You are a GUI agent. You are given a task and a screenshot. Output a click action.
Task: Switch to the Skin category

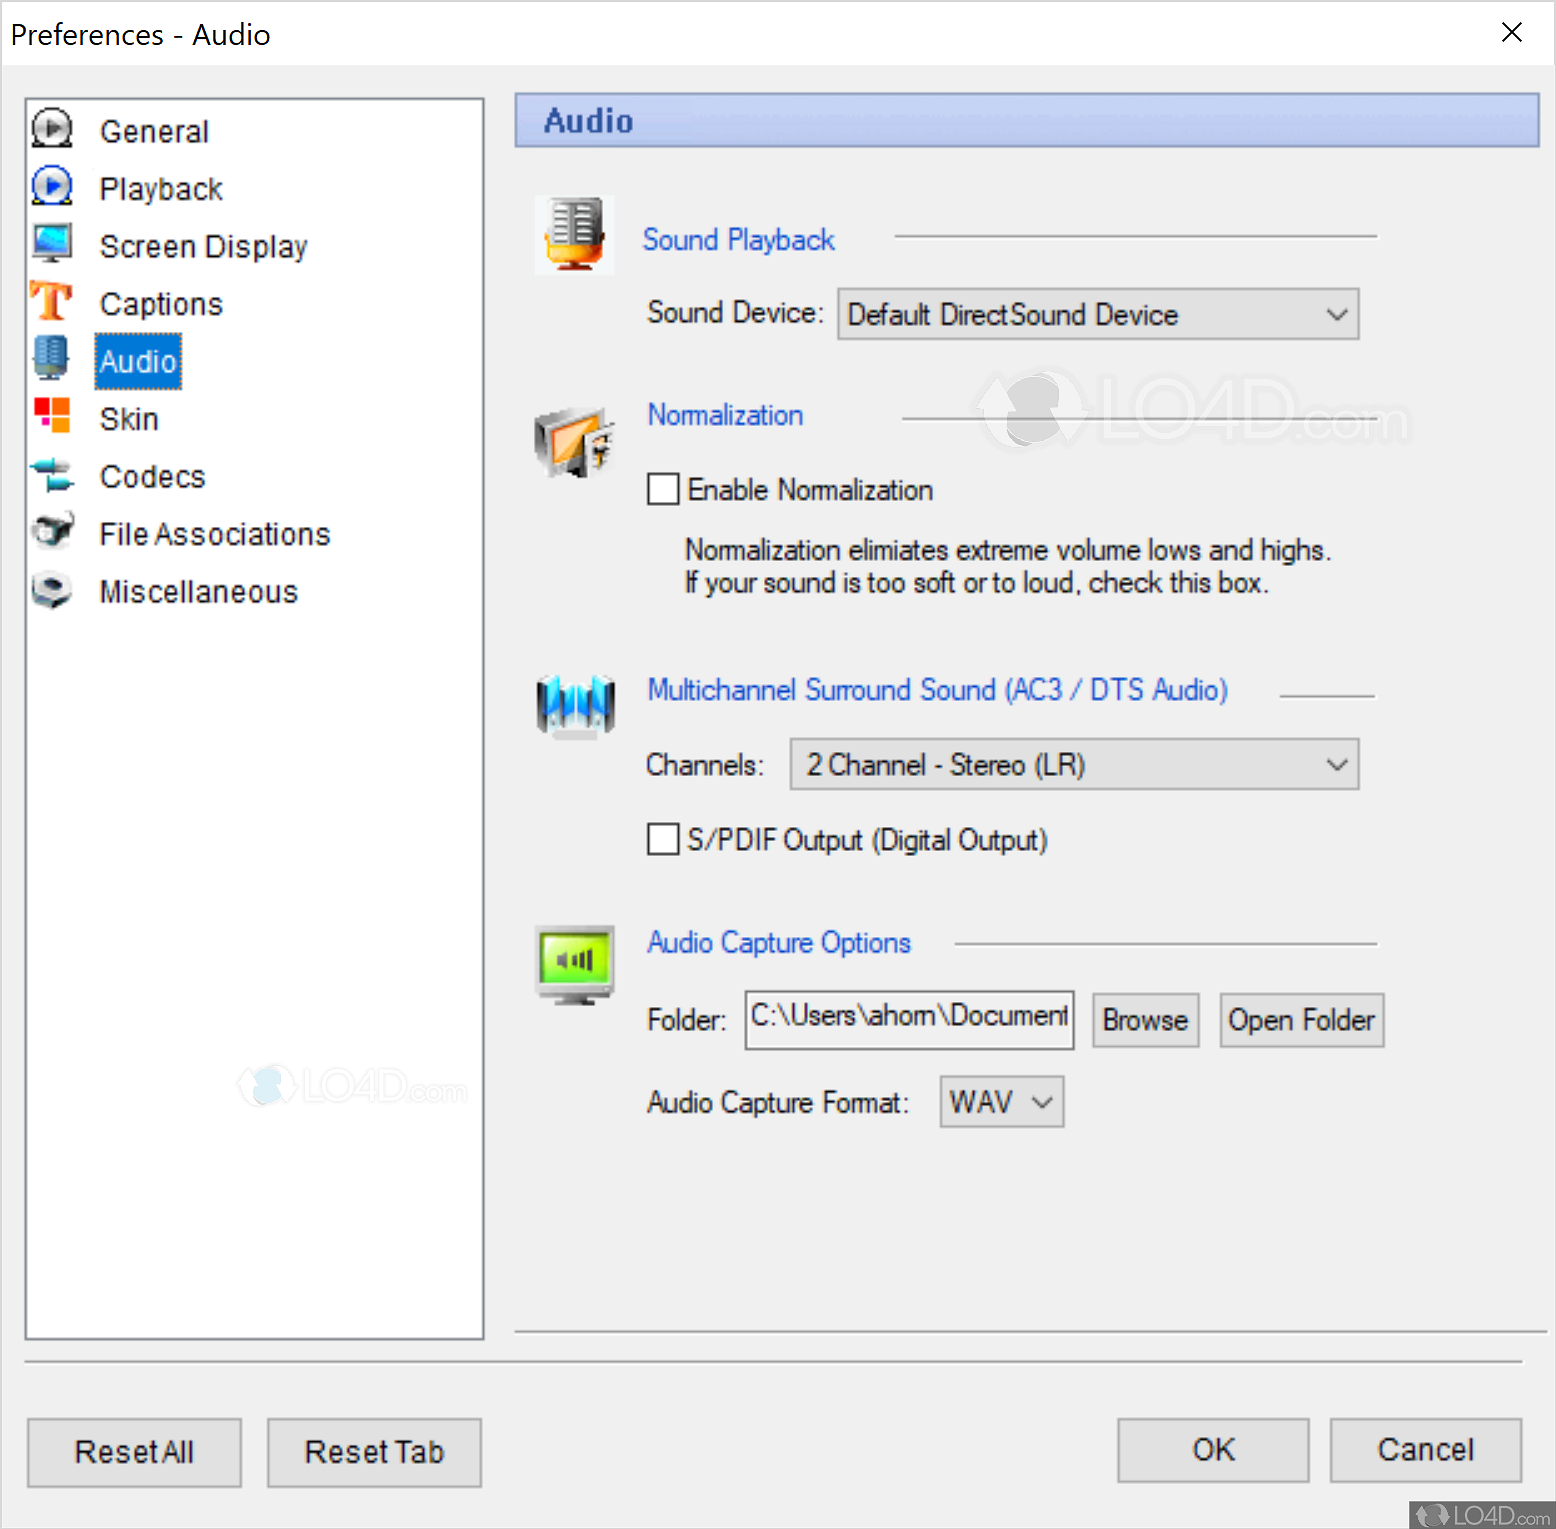[x=128, y=417]
